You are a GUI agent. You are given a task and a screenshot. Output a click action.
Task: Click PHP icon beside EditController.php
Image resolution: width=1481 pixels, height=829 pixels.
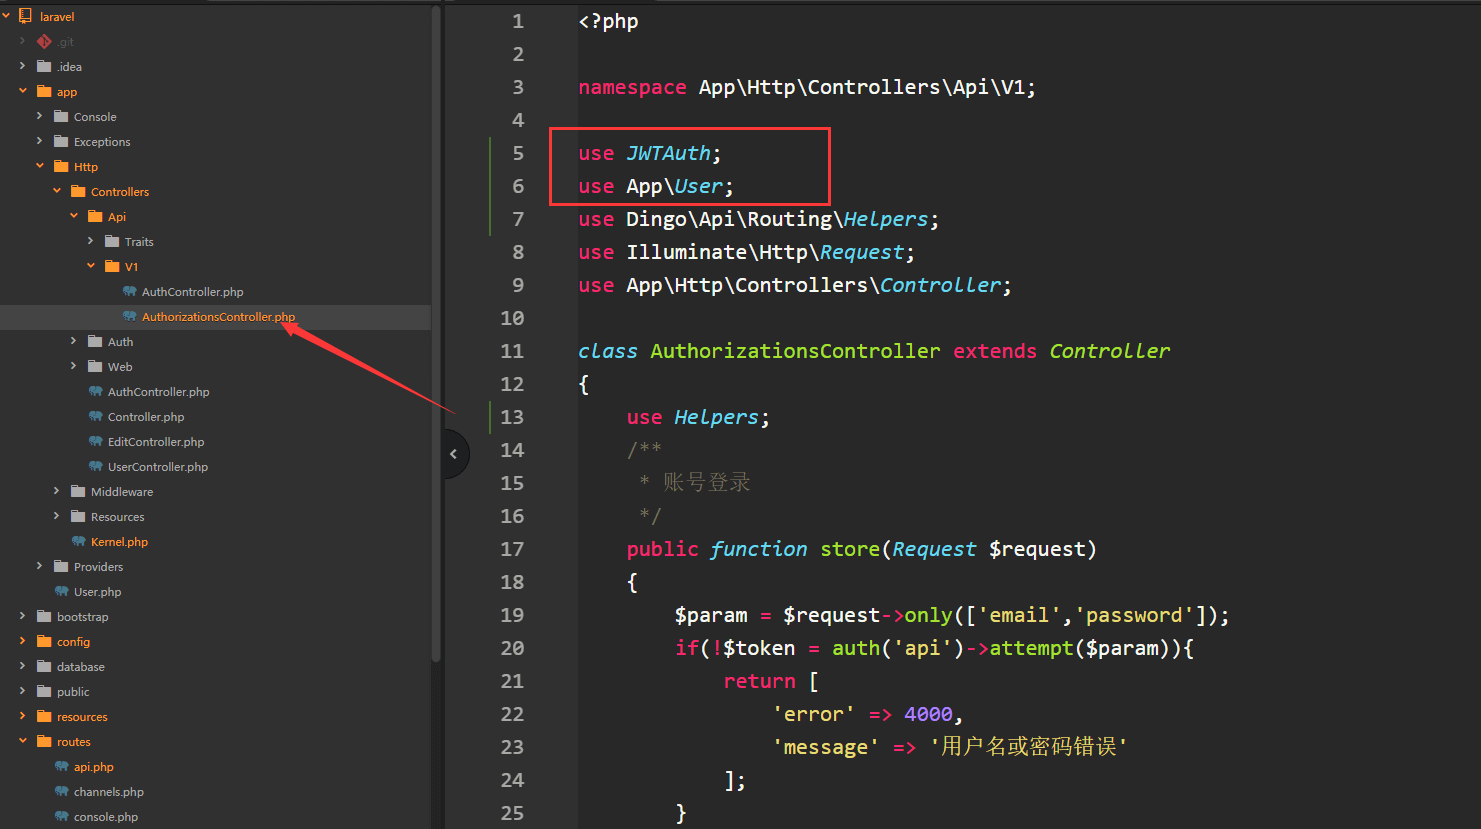[x=95, y=441]
